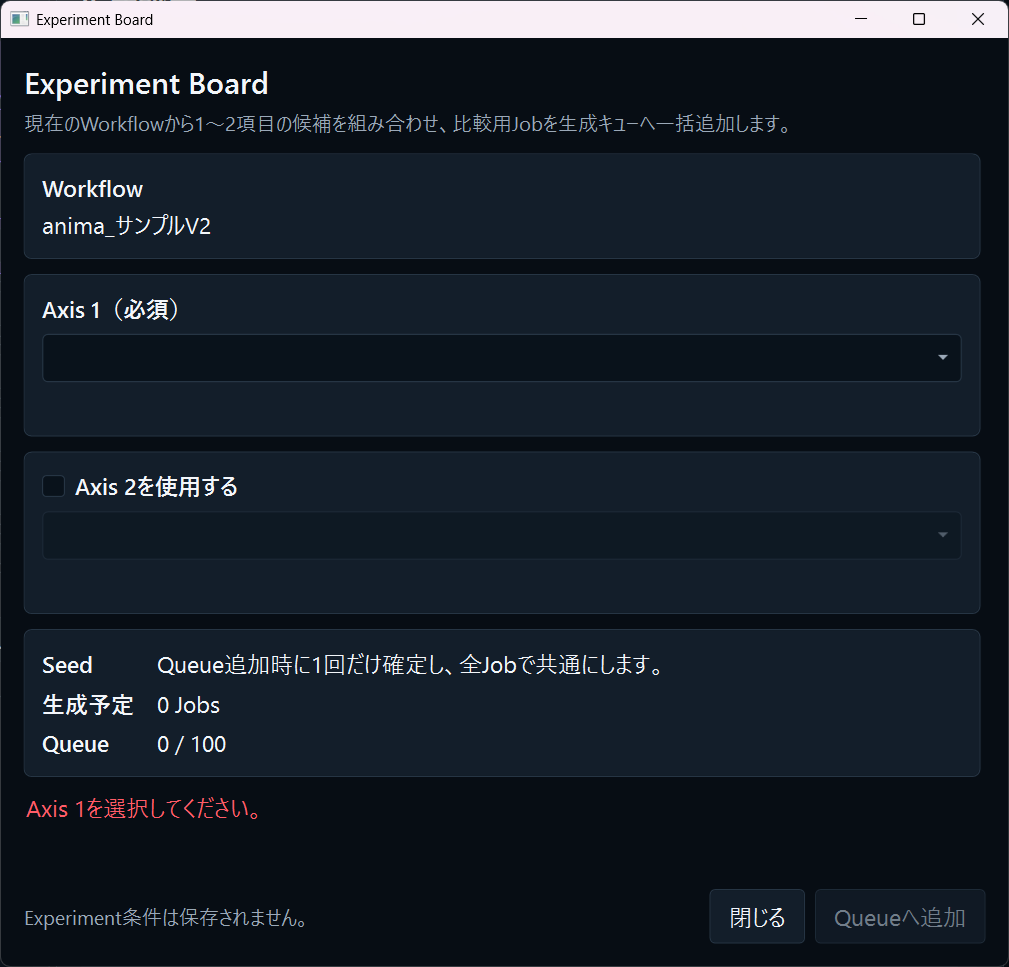Click the workflow name anima_サンプルV2

click(x=126, y=226)
